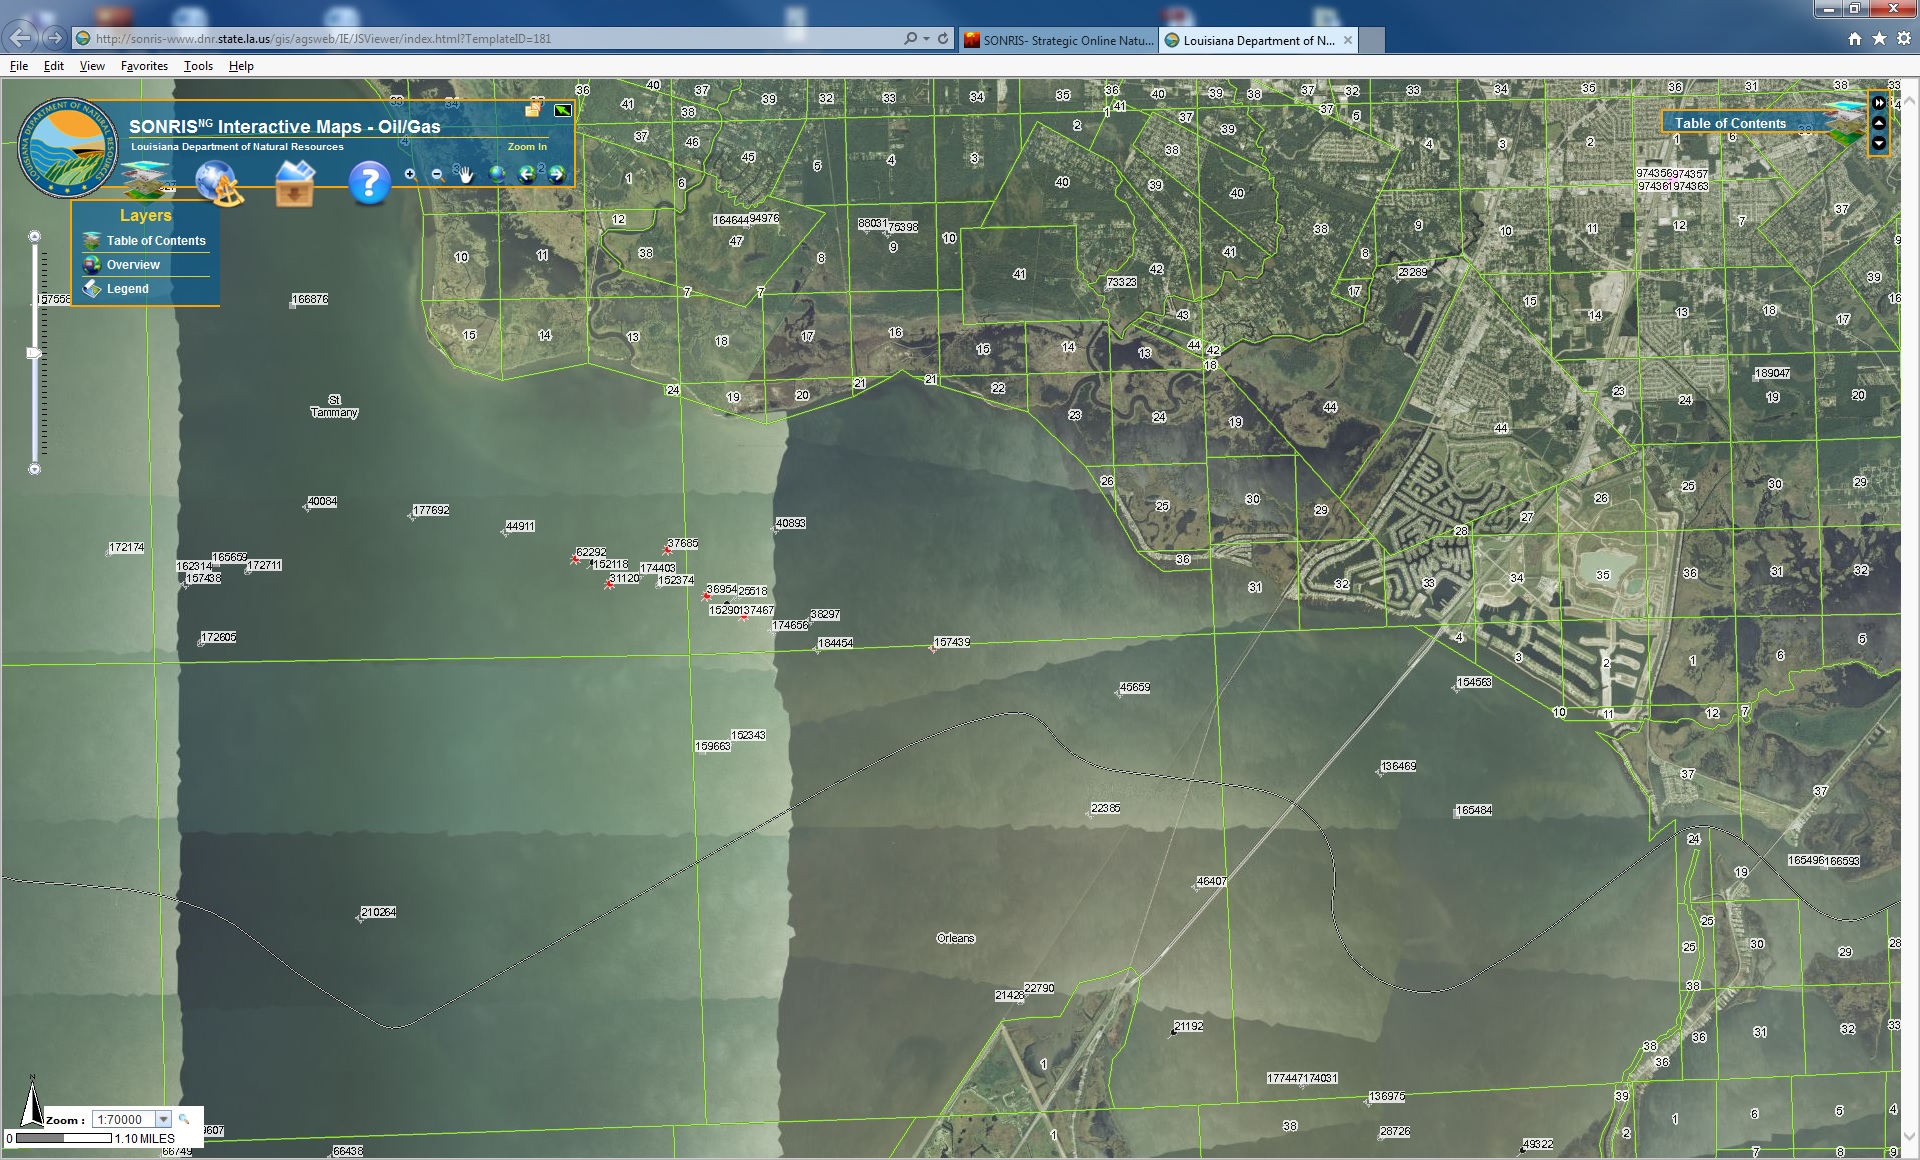This screenshot has height=1160, width=1920.
Task: Select the Zoom In magnifier tool
Action: coord(410,174)
